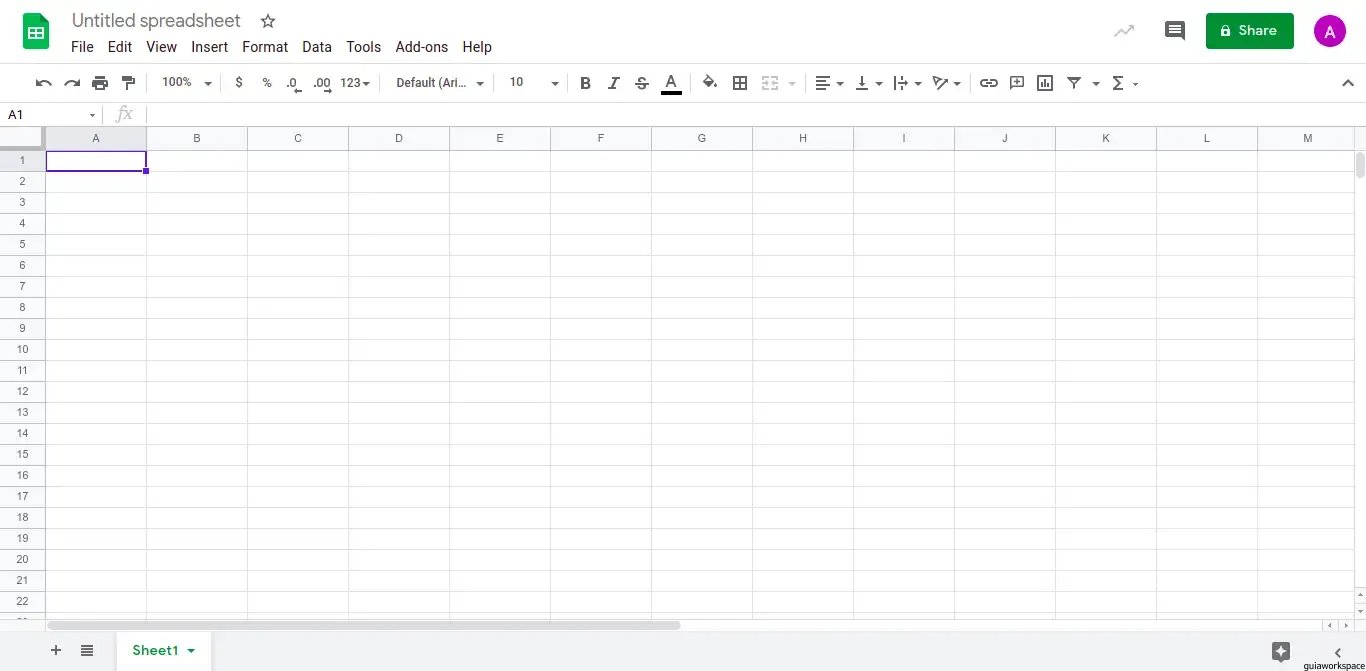Click the print icon
The image size is (1366, 671).
100,83
